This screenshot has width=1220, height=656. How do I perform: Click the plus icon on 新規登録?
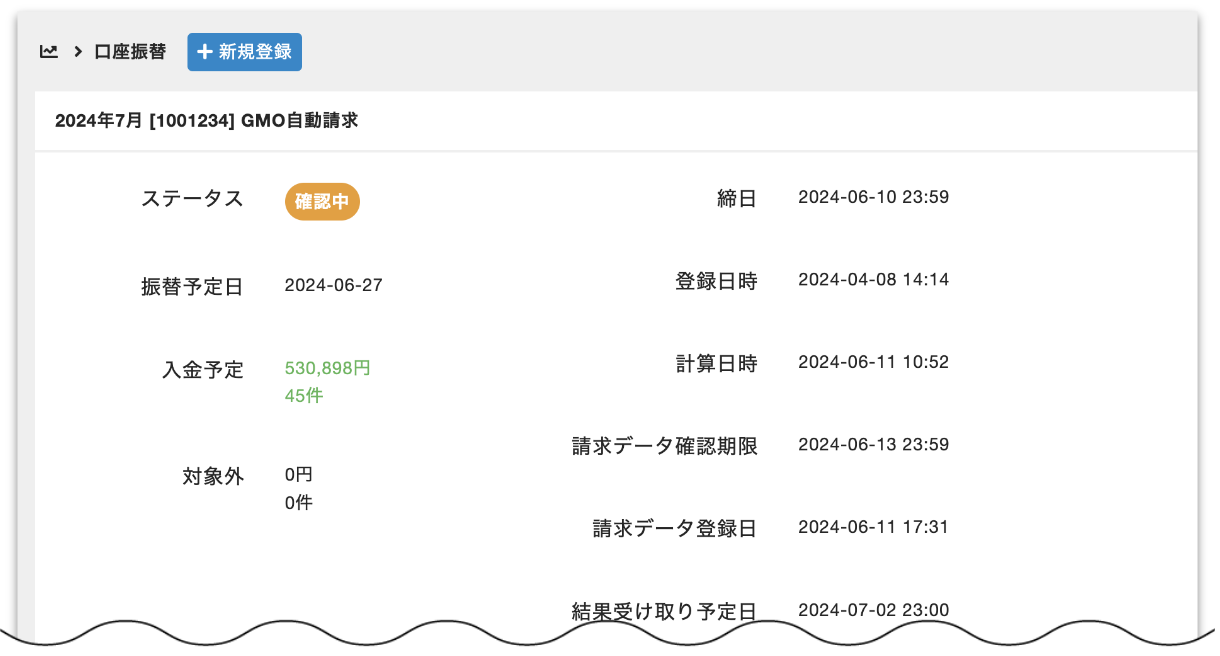click(x=205, y=52)
